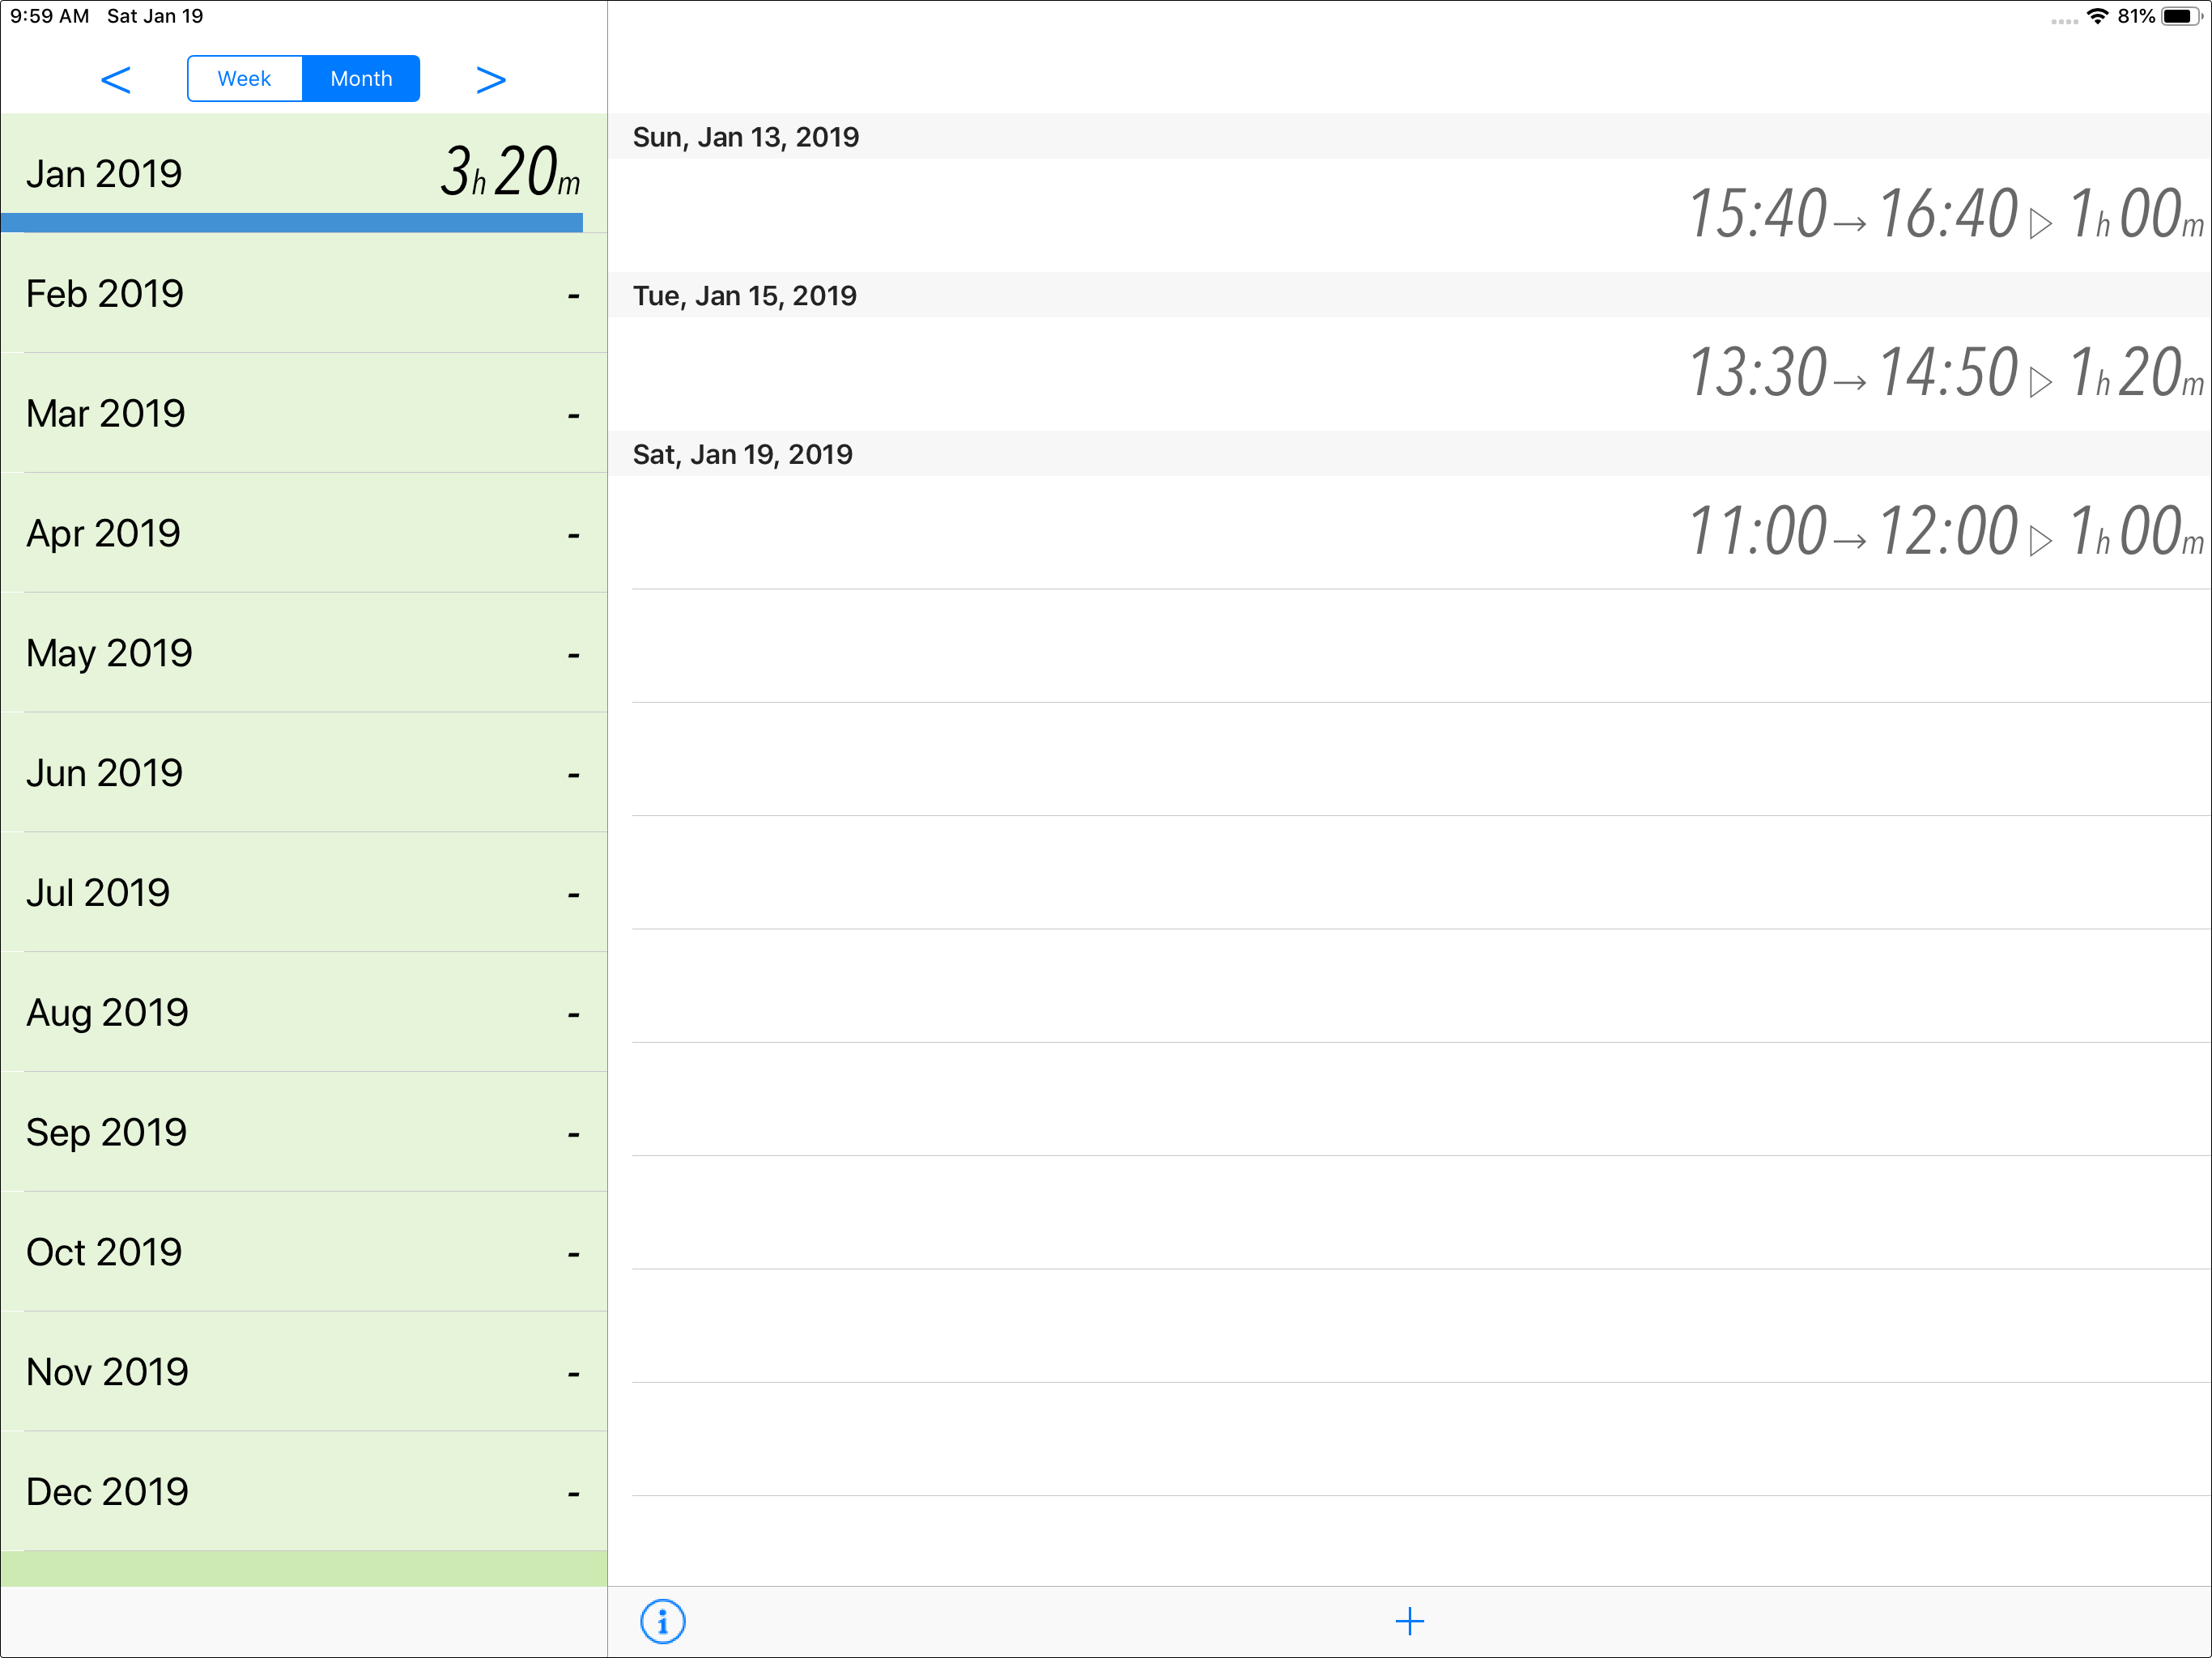
Task: Add a new time entry with plus
Action: [1409, 1621]
